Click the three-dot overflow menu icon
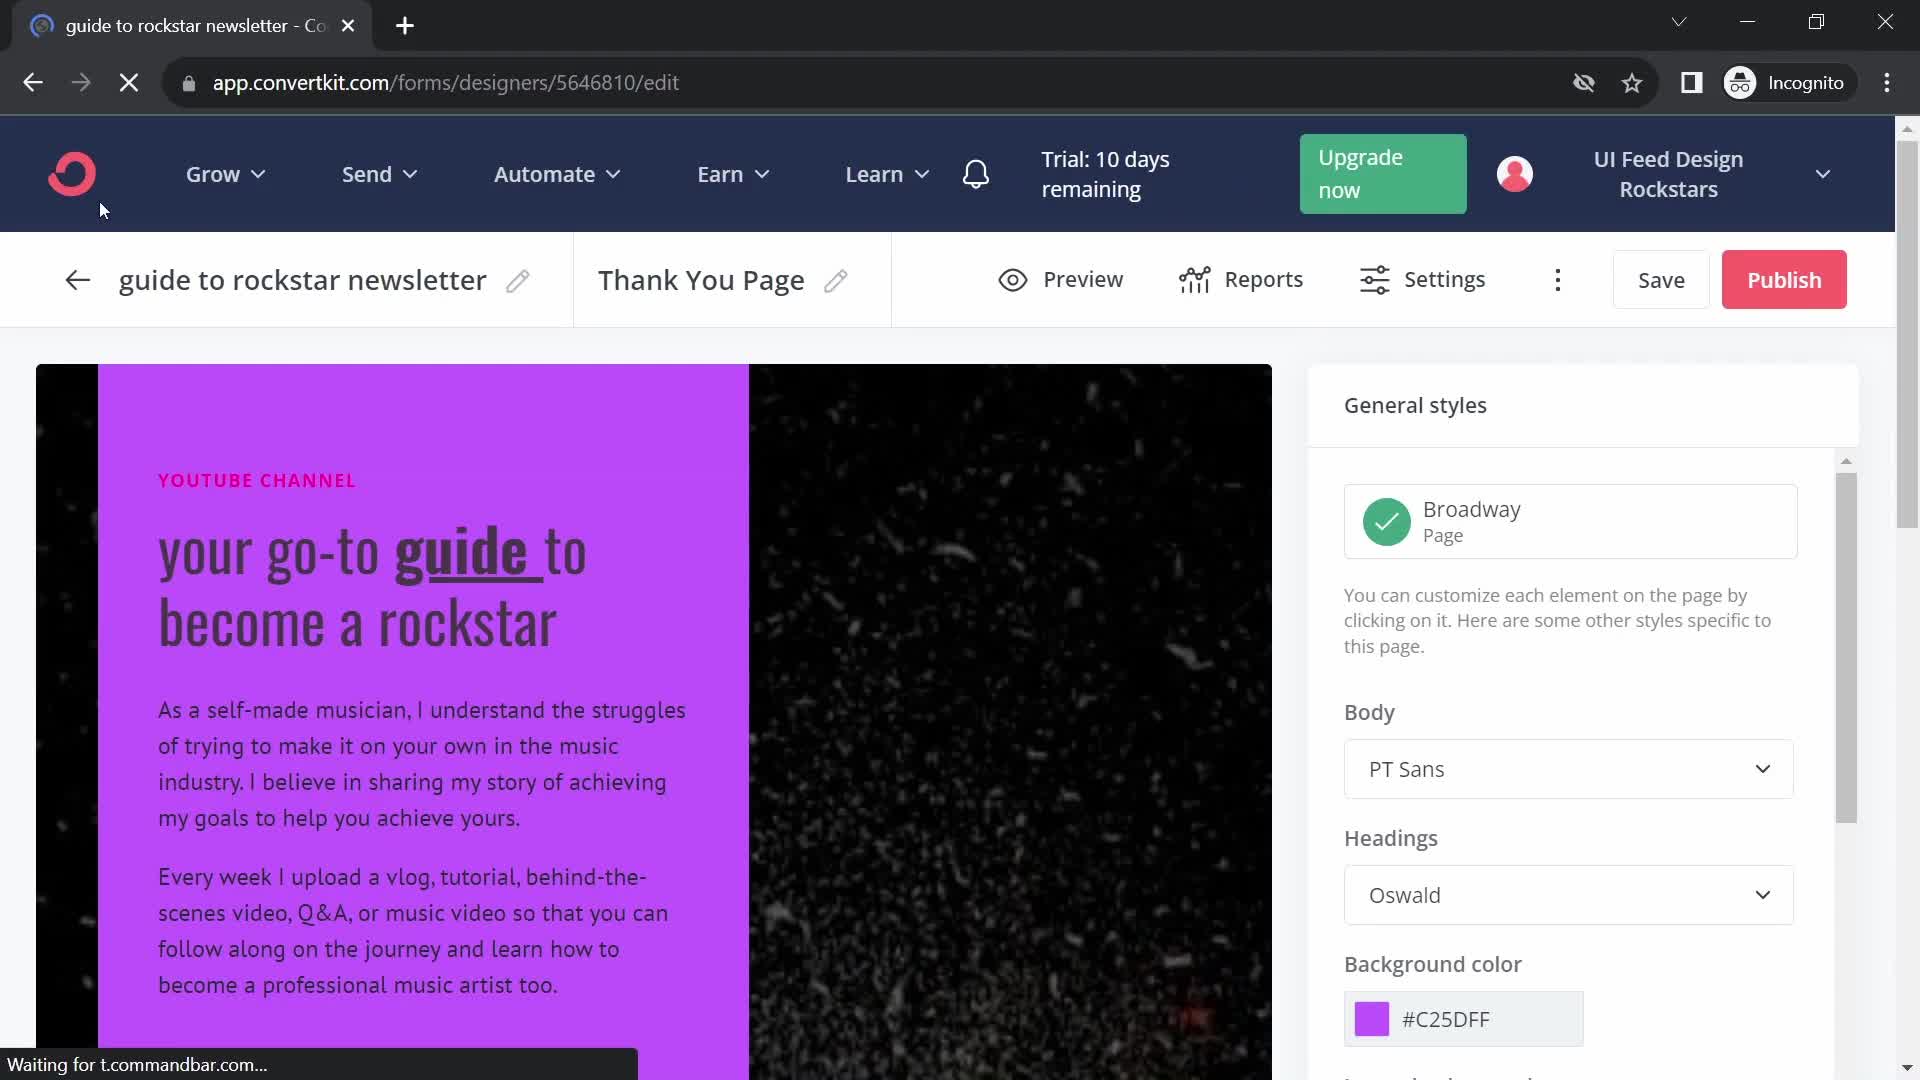Screen dimensions: 1920x1080 [x=1557, y=278]
